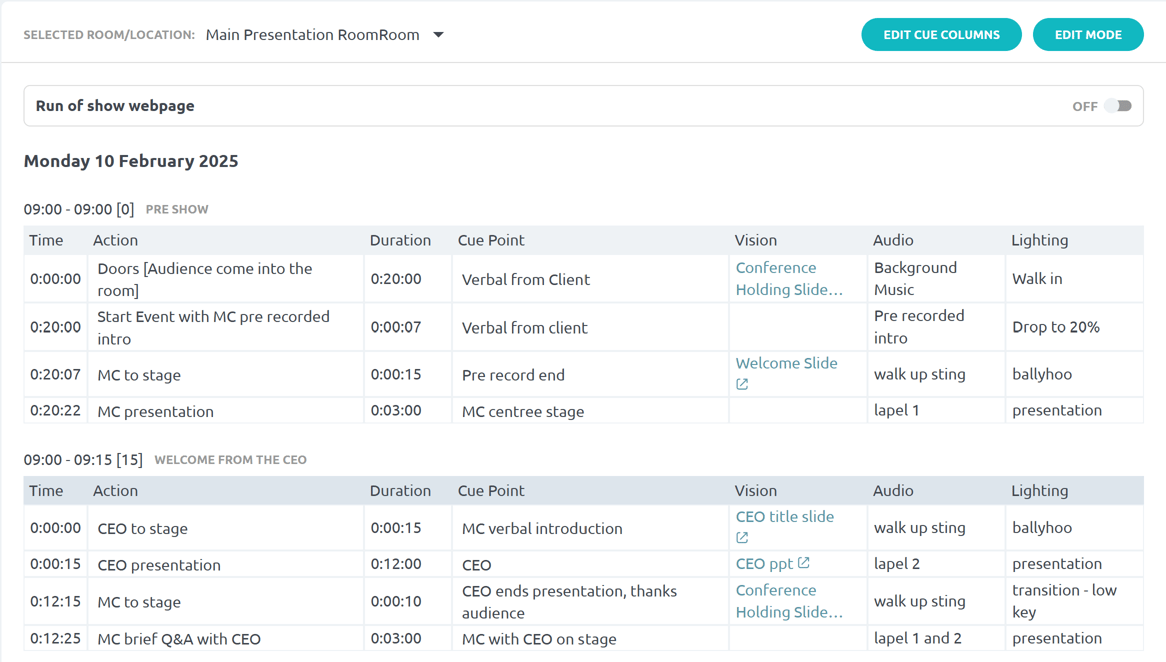Screen dimensions: 1166x662
Task: Click Pre recorded intro audio cell
Action: click(936, 327)
